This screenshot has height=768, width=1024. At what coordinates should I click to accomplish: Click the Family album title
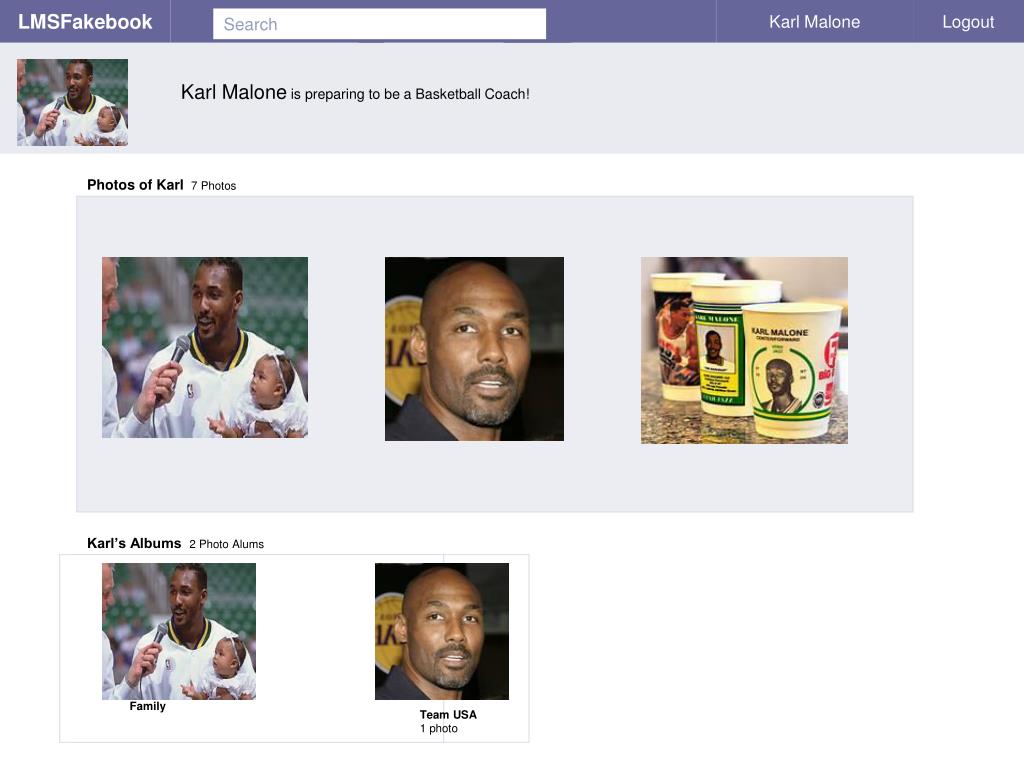[148, 706]
